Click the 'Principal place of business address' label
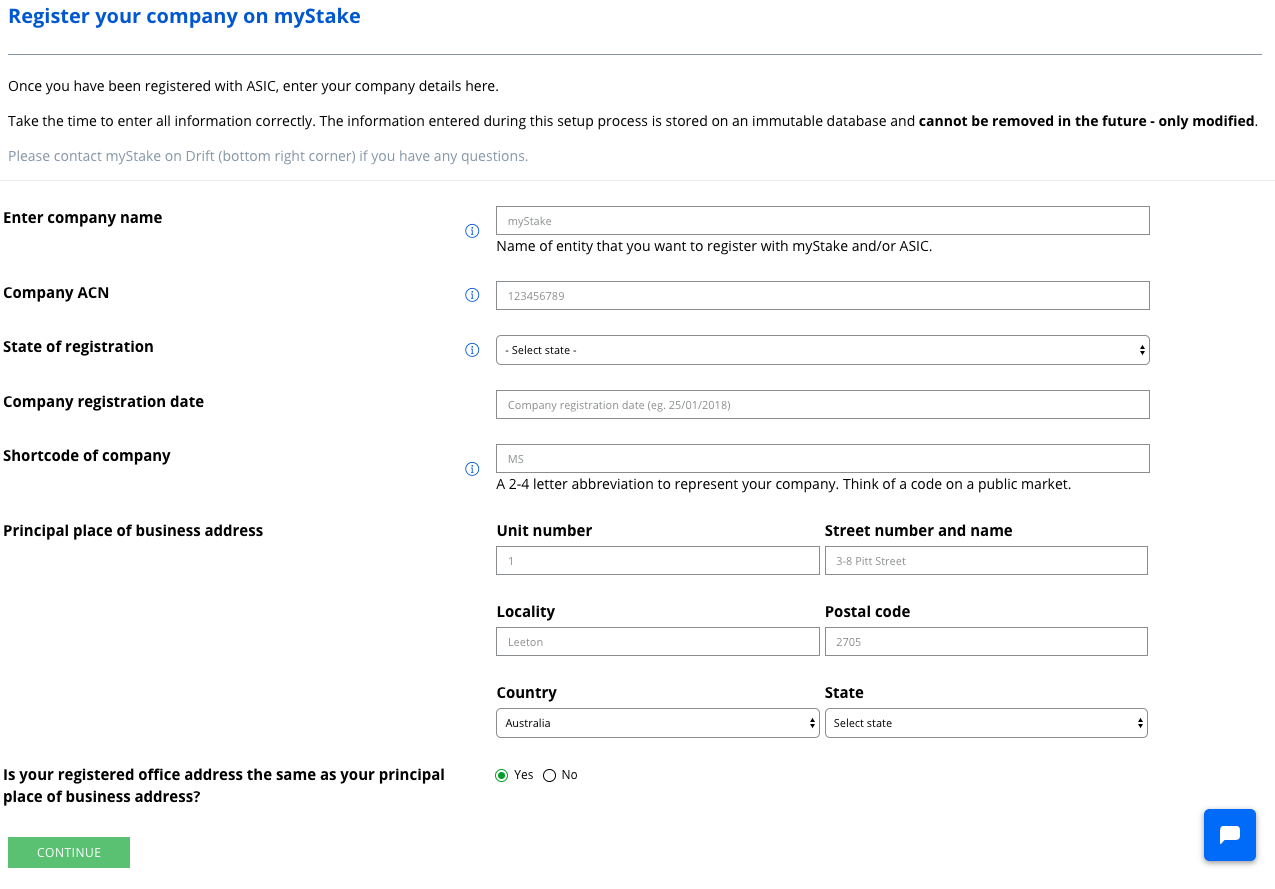Viewport: 1275px width, 889px height. [x=133, y=531]
